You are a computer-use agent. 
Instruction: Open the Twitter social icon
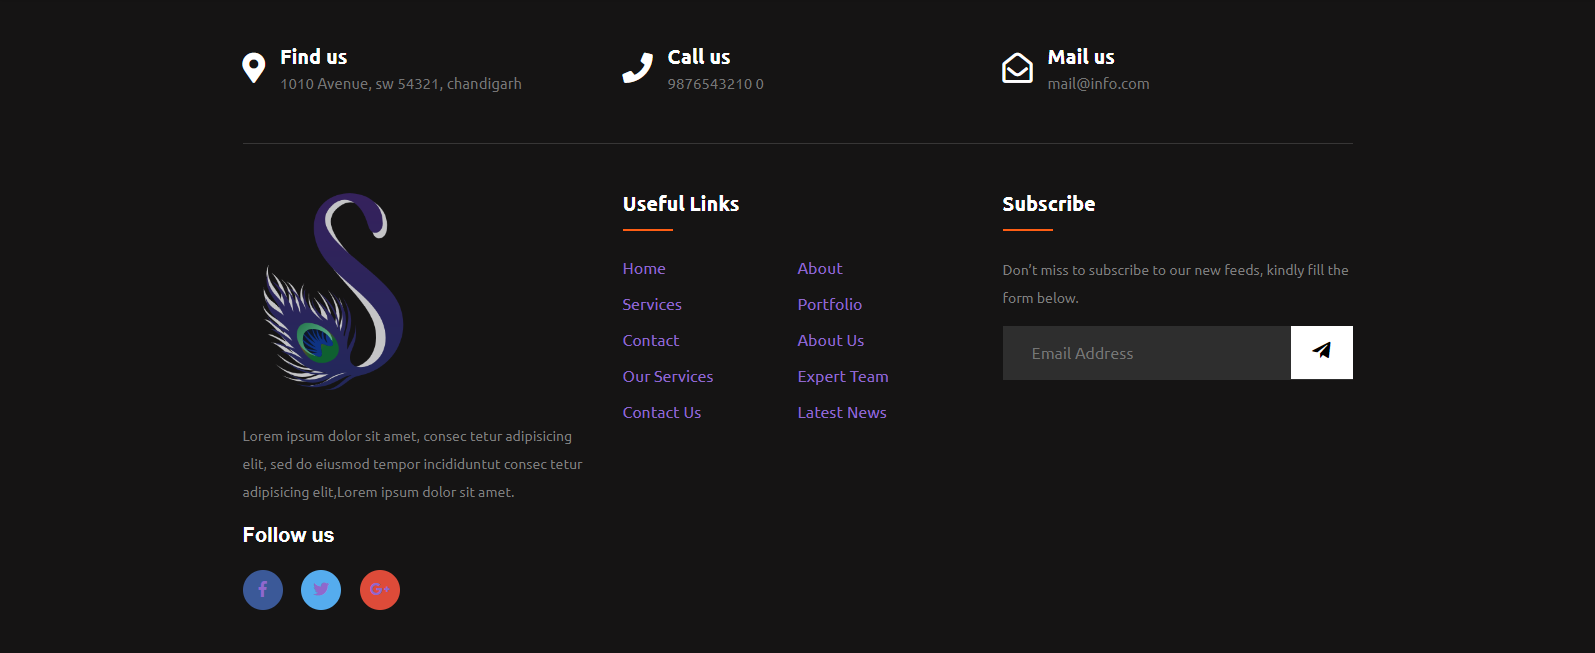(x=321, y=590)
